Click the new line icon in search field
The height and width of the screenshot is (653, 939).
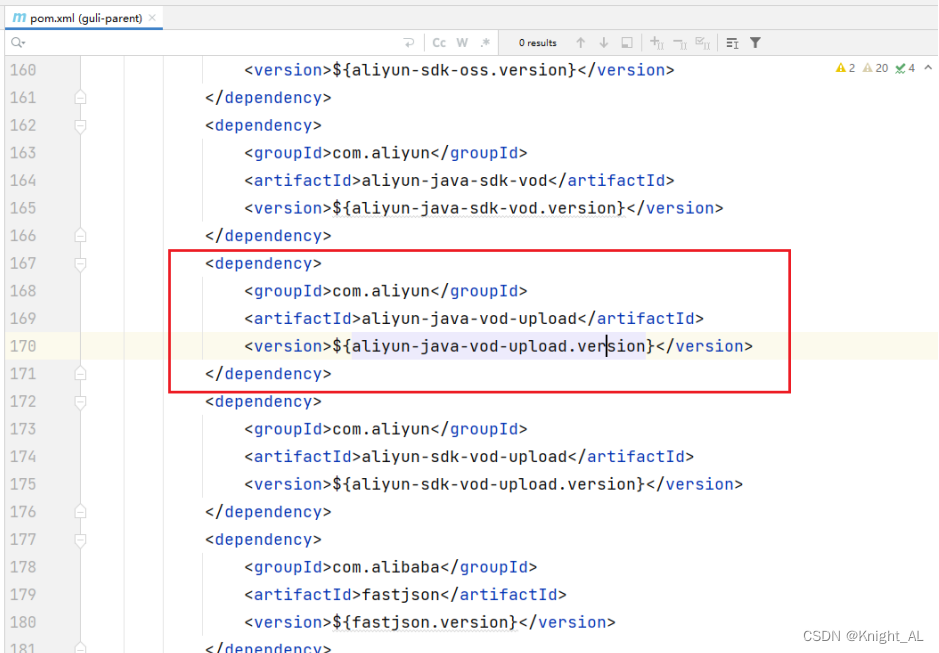pyautogui.click(x=408, y=43)
